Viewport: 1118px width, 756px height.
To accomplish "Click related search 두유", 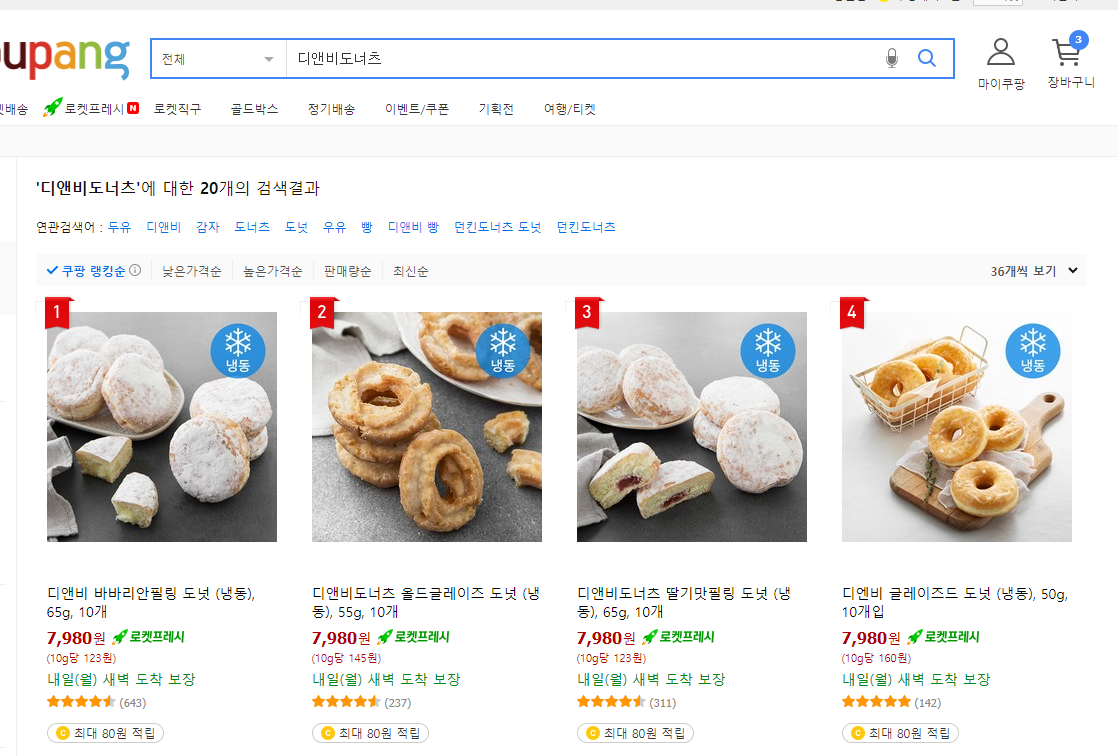I will pyautogui.click(x=120, y=227).
